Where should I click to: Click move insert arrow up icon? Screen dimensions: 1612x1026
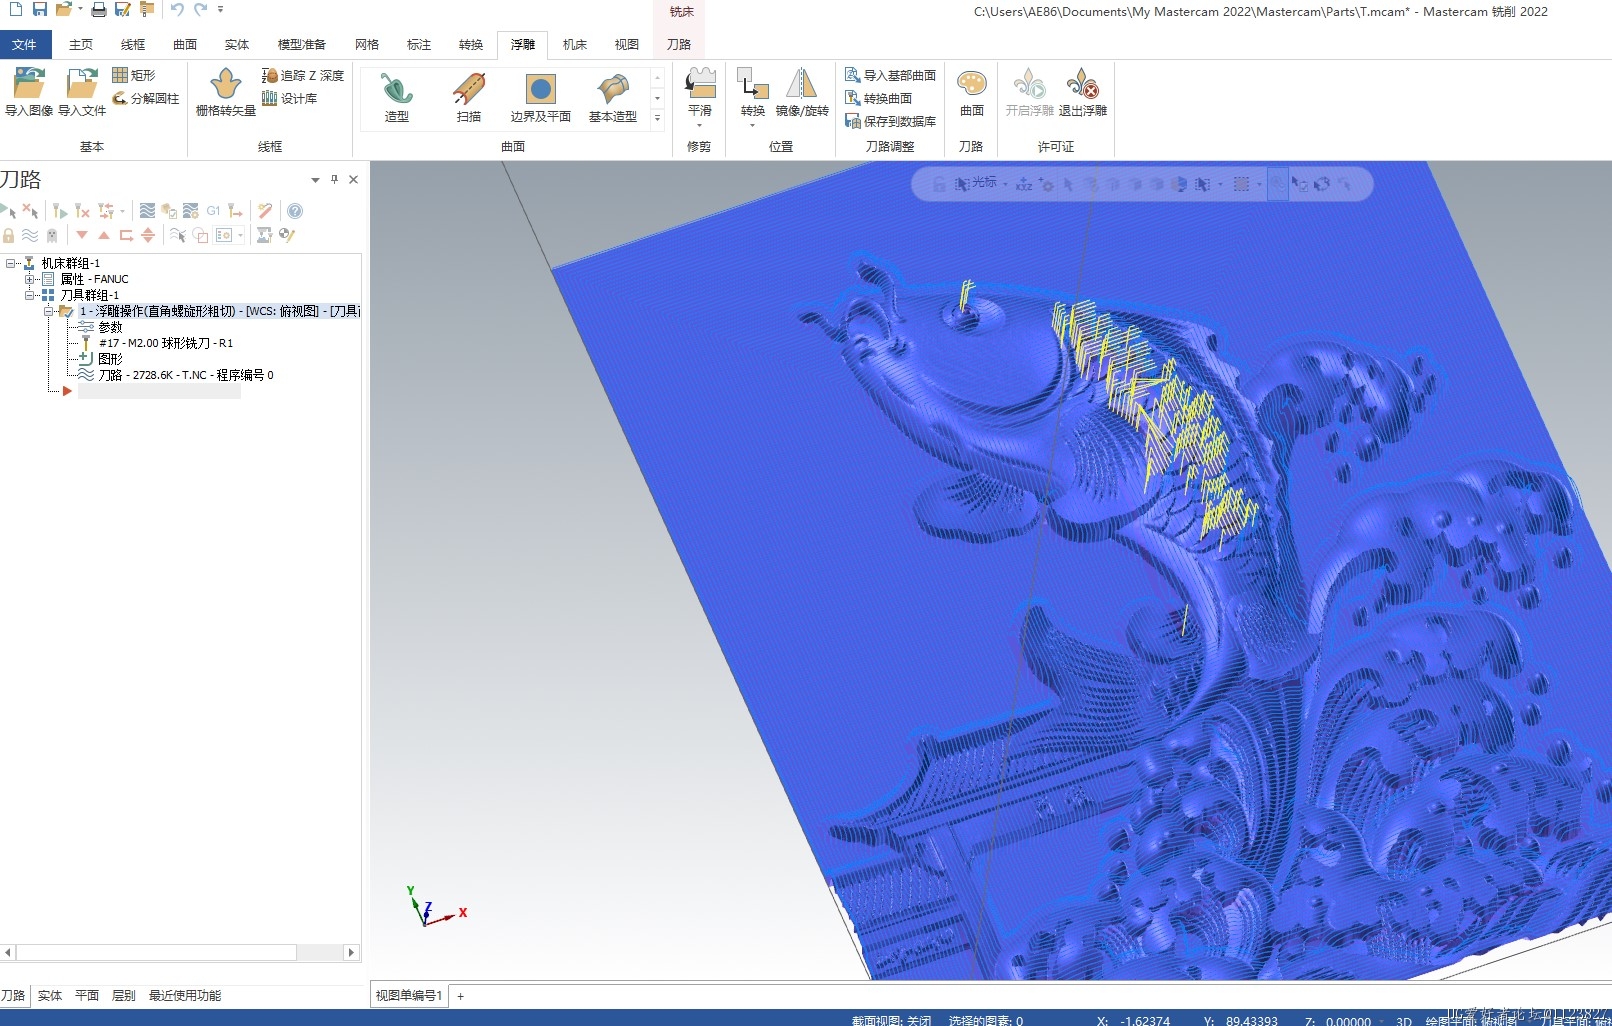(x=104, y=235)
